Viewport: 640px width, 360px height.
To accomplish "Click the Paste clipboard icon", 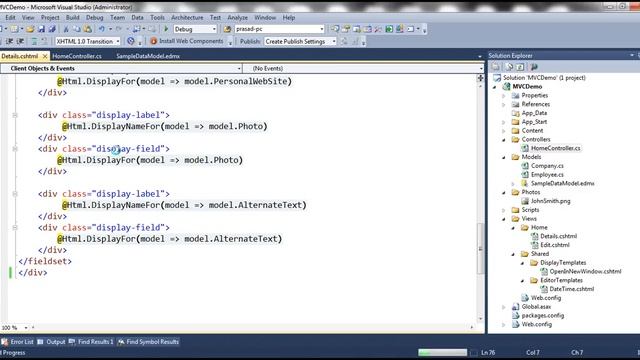I will pos(87,29).
